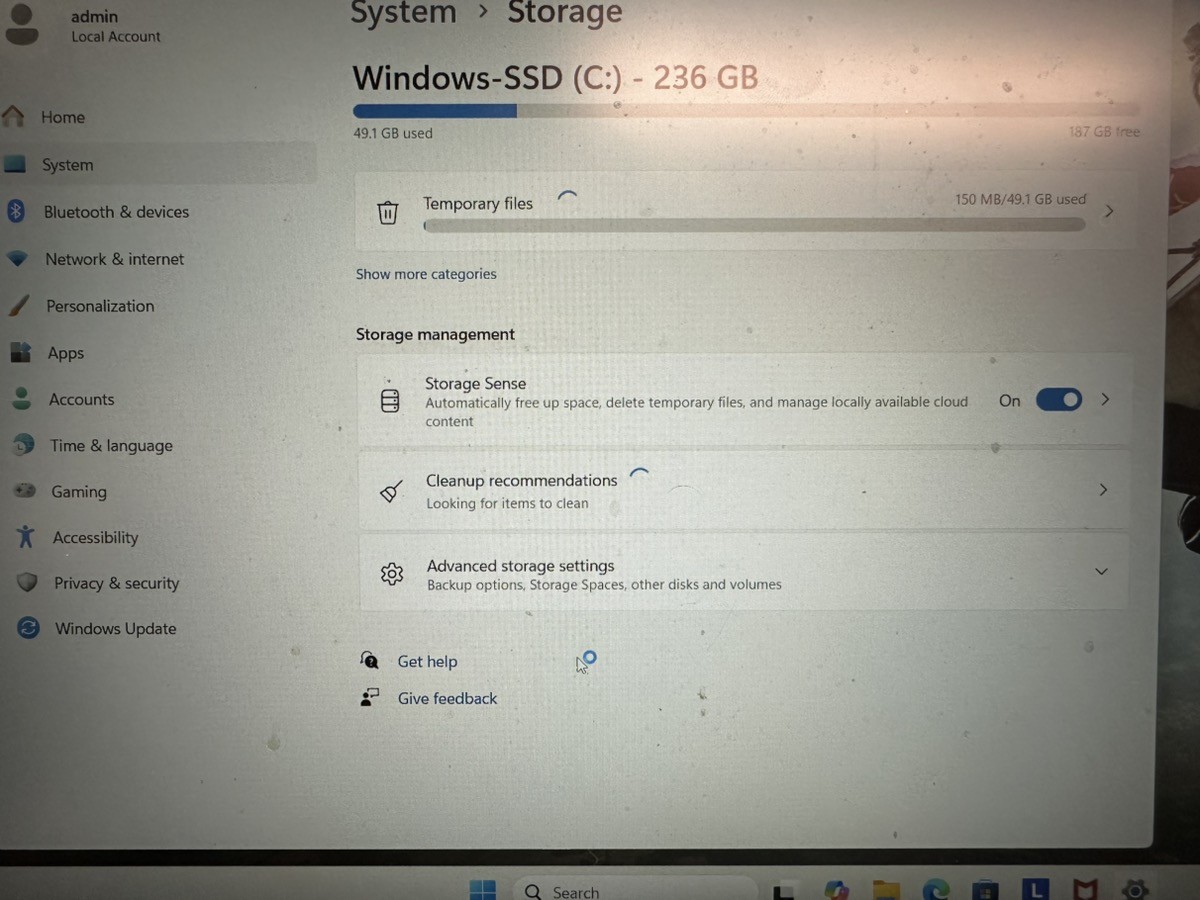Click the "187 GB free" text
Screen dimensions: 1200x900
(1104, 131)
